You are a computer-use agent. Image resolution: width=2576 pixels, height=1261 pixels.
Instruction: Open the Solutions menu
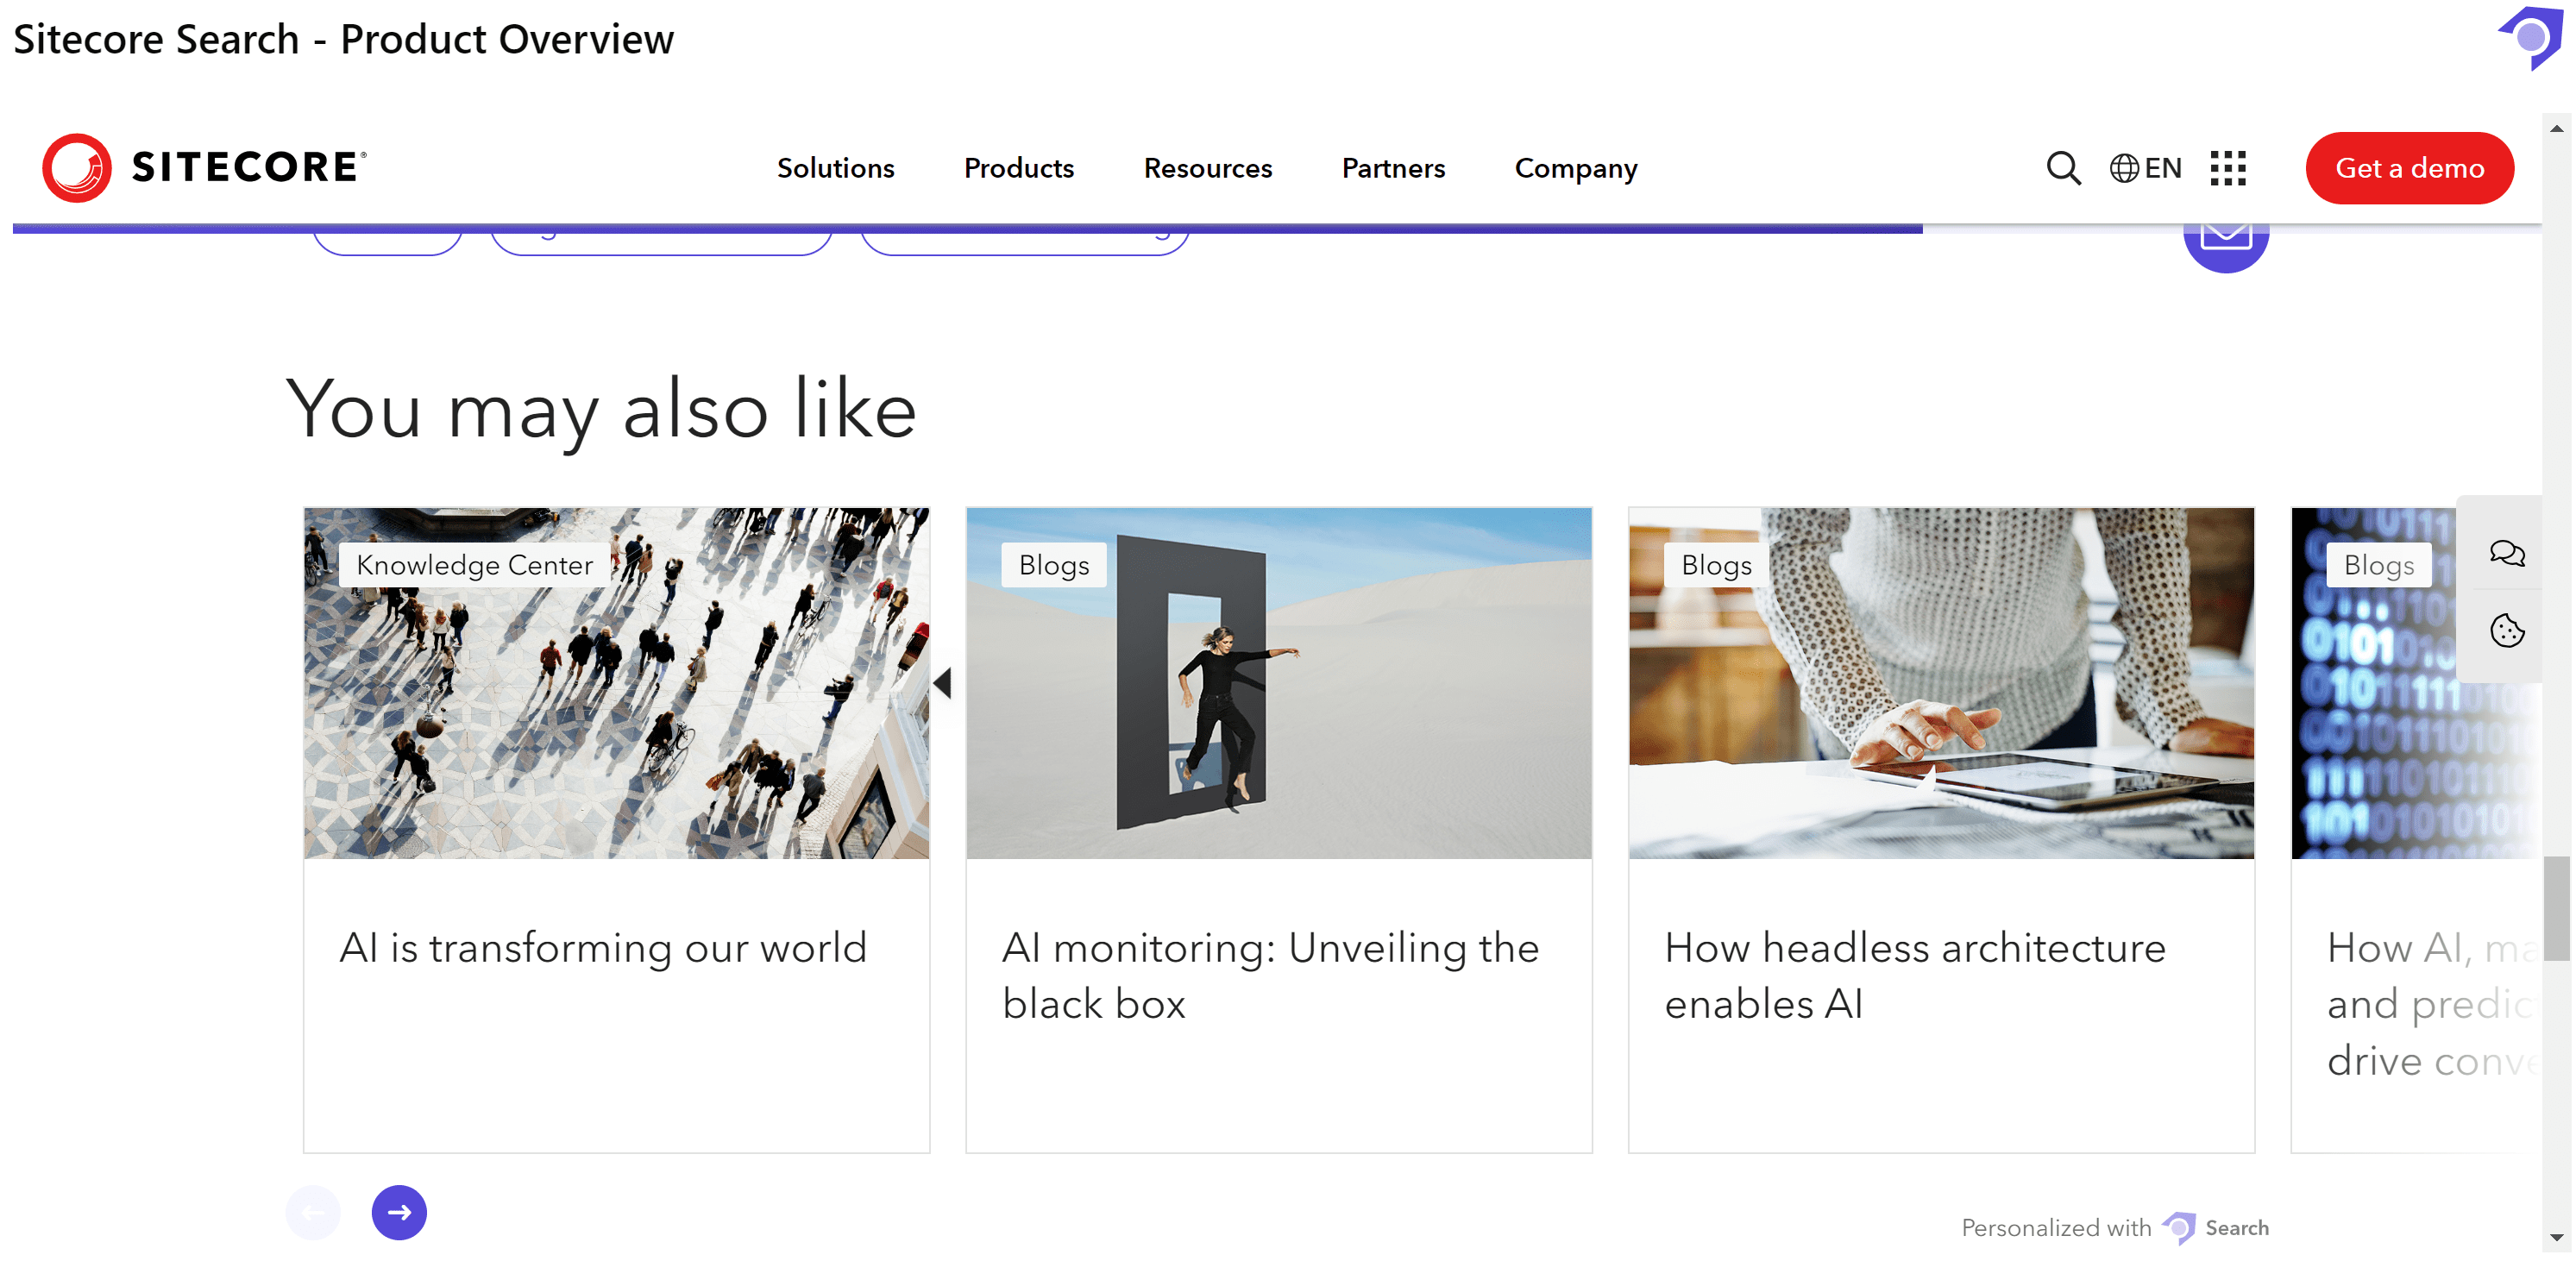[x=835, y=168]
